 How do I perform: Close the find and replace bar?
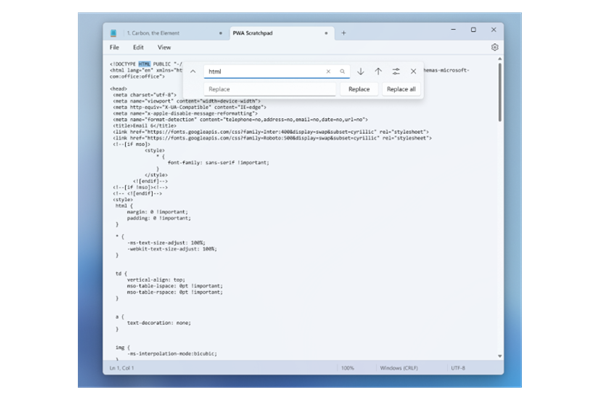pyautogui.click(x=413, y=72)
